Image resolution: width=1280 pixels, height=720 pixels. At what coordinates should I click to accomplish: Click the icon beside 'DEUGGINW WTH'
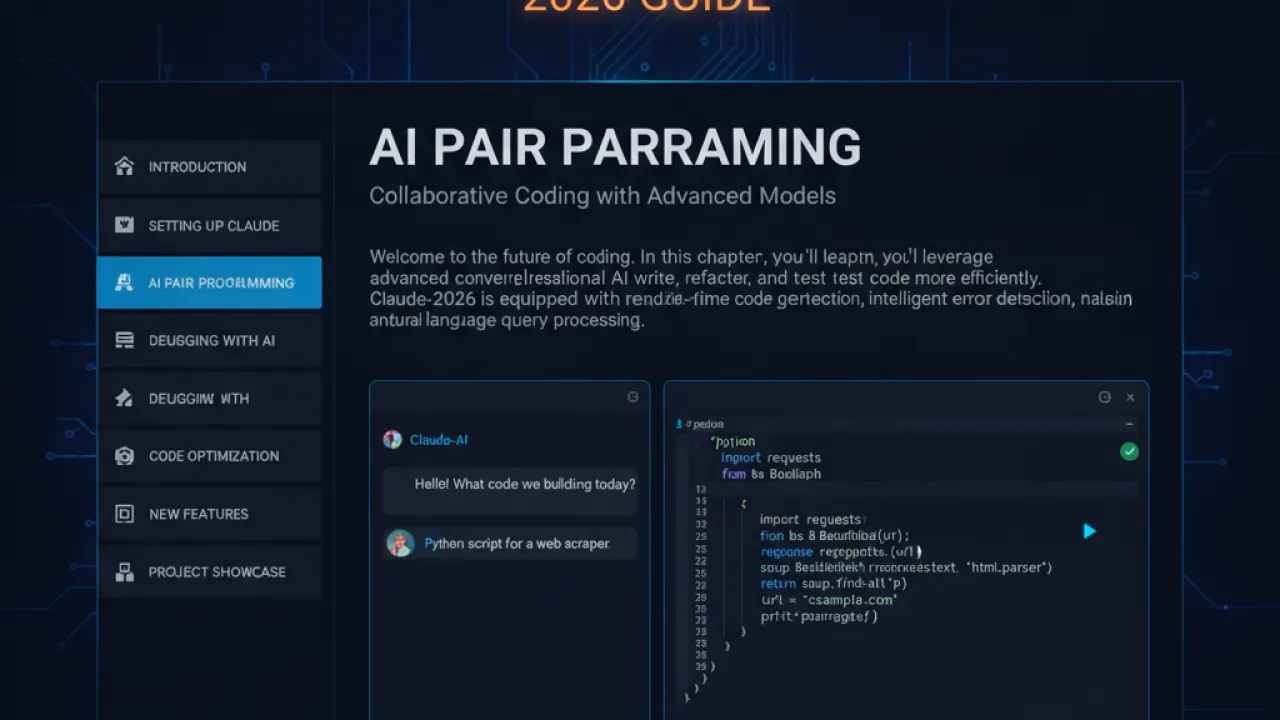124,398
